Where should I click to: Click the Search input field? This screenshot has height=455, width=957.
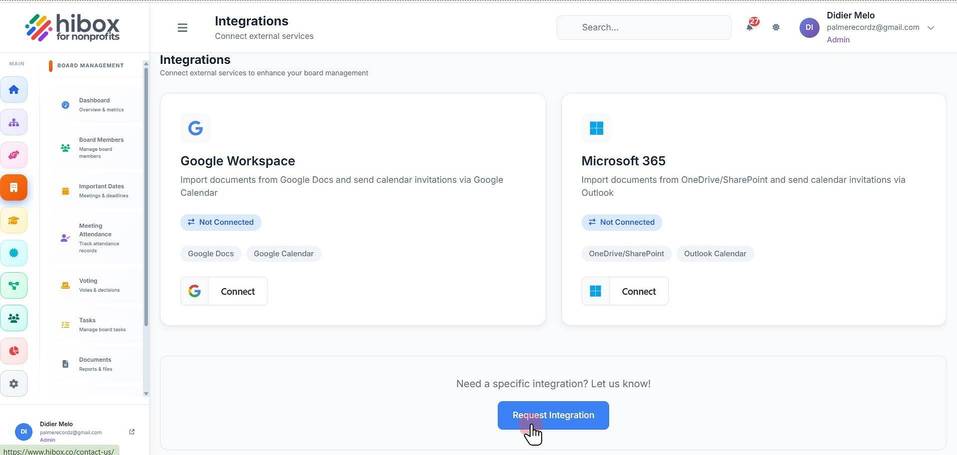coord(644,27)
